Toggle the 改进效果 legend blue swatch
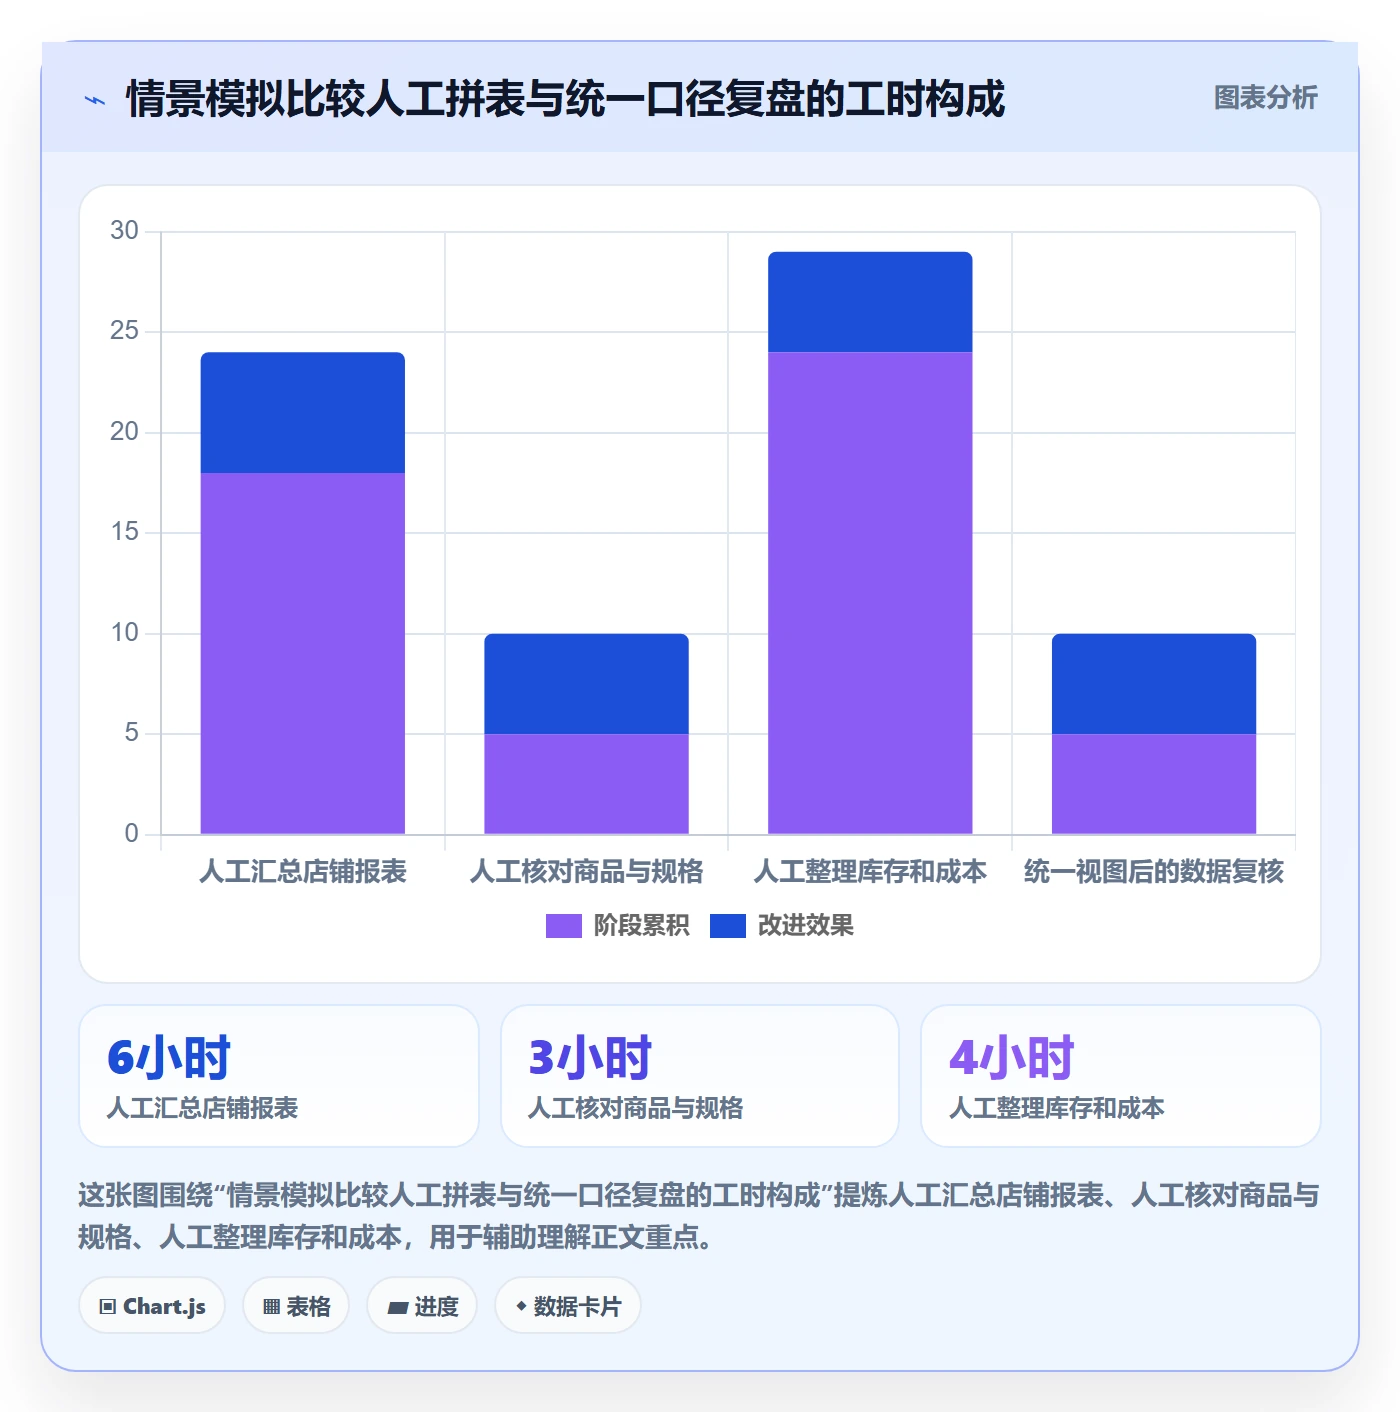Image resolution: width=1400 pixels, height=1412 pixels. click(728, 926)
